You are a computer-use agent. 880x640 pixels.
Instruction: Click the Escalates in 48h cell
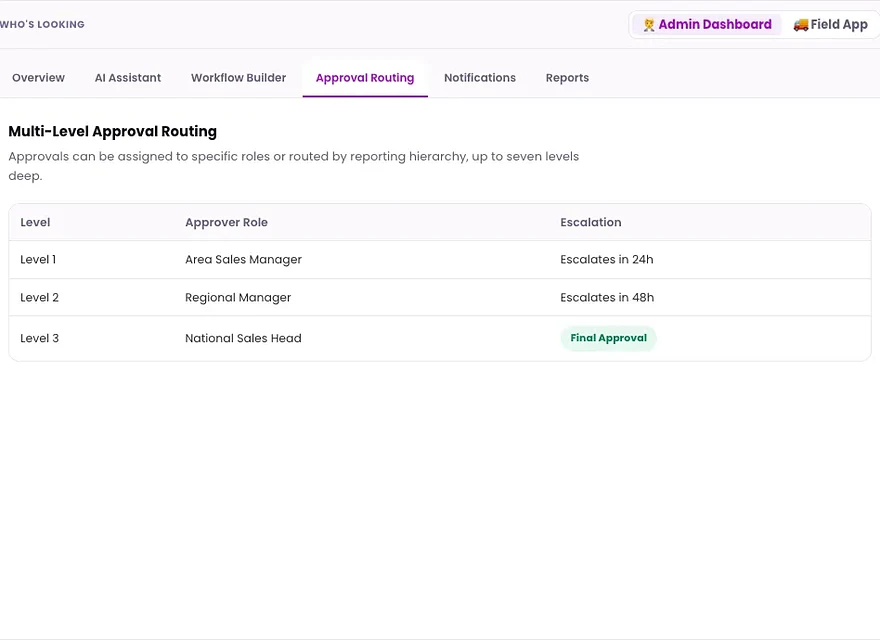(607, 298)
